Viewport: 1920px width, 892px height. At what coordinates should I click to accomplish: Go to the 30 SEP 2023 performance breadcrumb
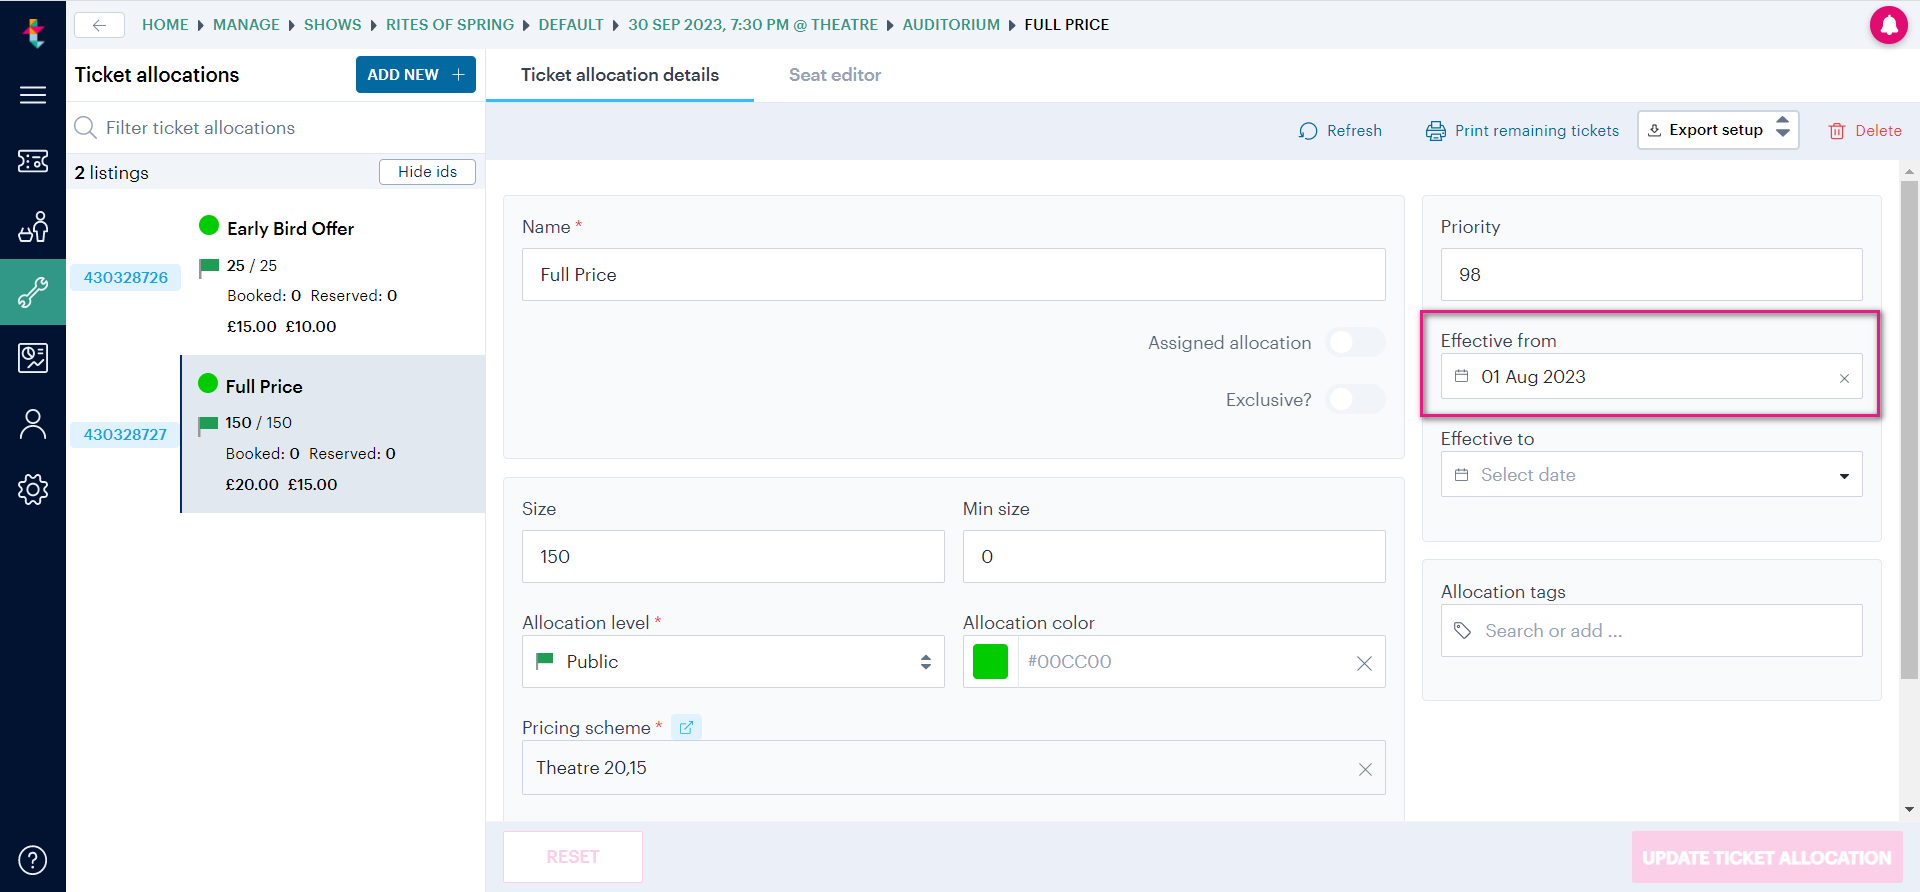(753, 25)
